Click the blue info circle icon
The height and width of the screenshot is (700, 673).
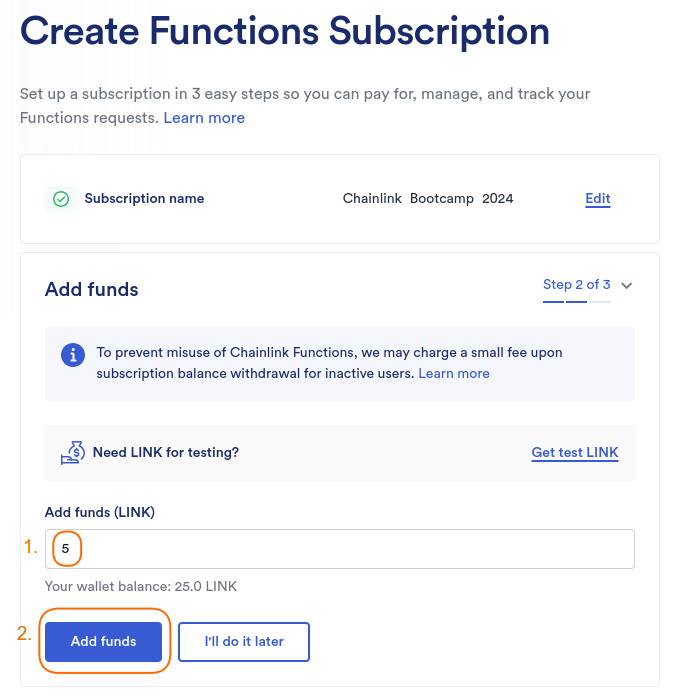tap(73, 355)
